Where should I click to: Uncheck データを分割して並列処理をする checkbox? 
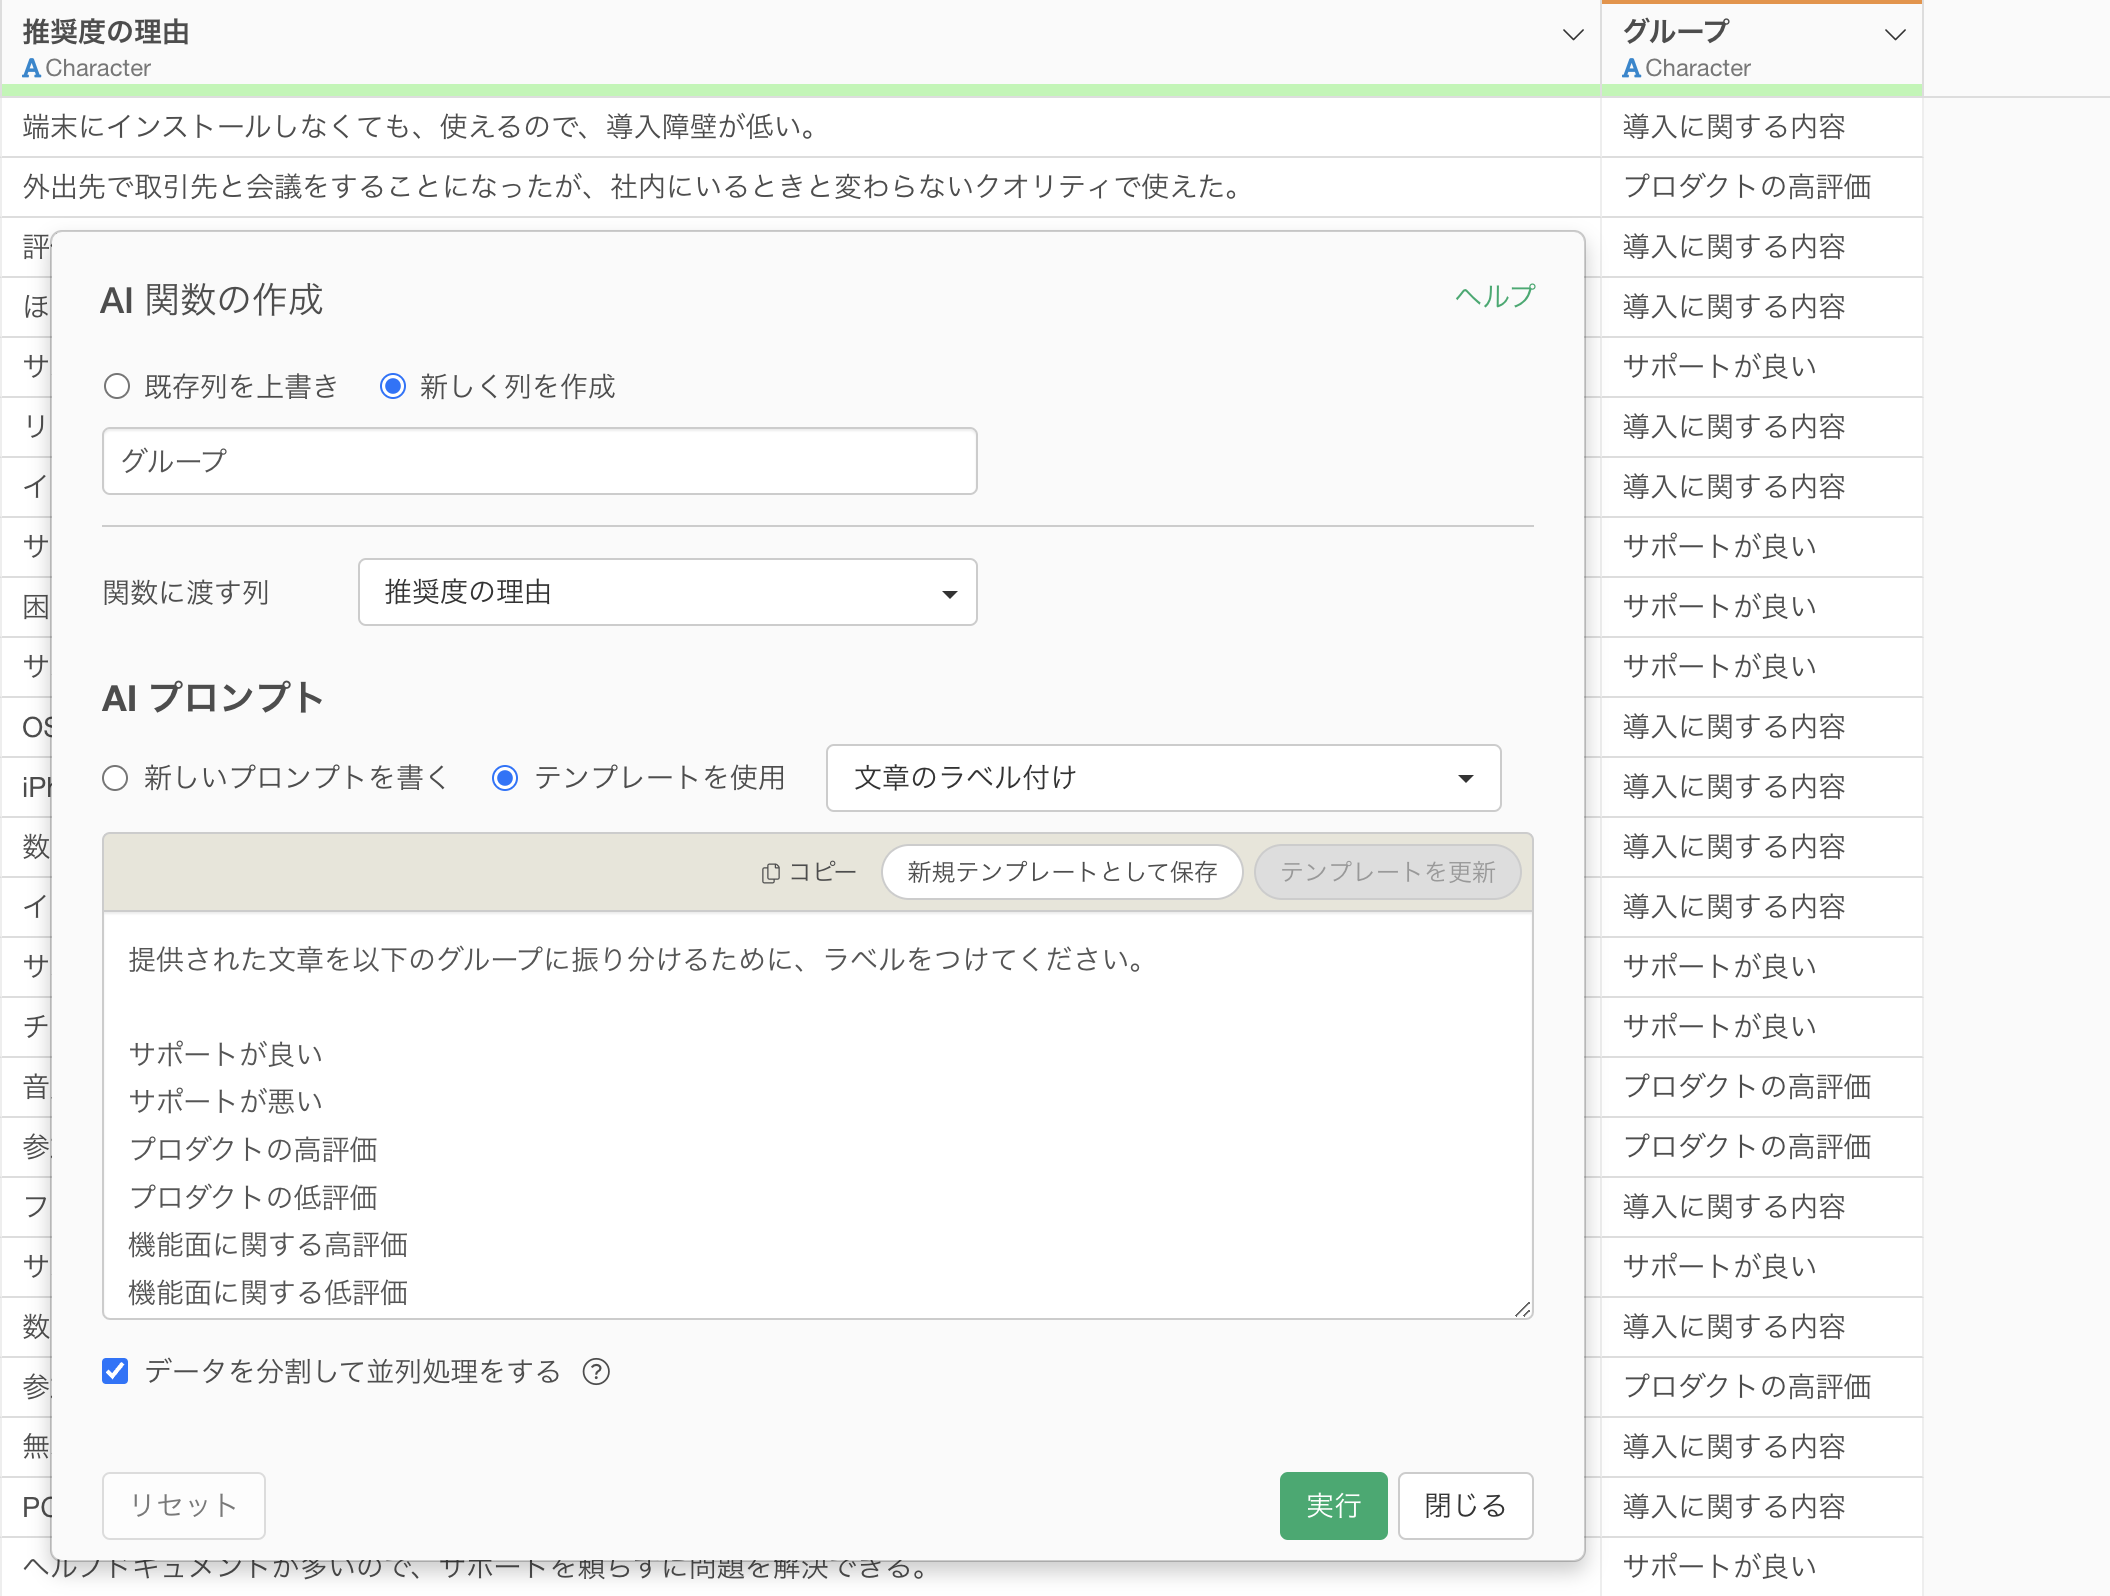(115, 1371)
